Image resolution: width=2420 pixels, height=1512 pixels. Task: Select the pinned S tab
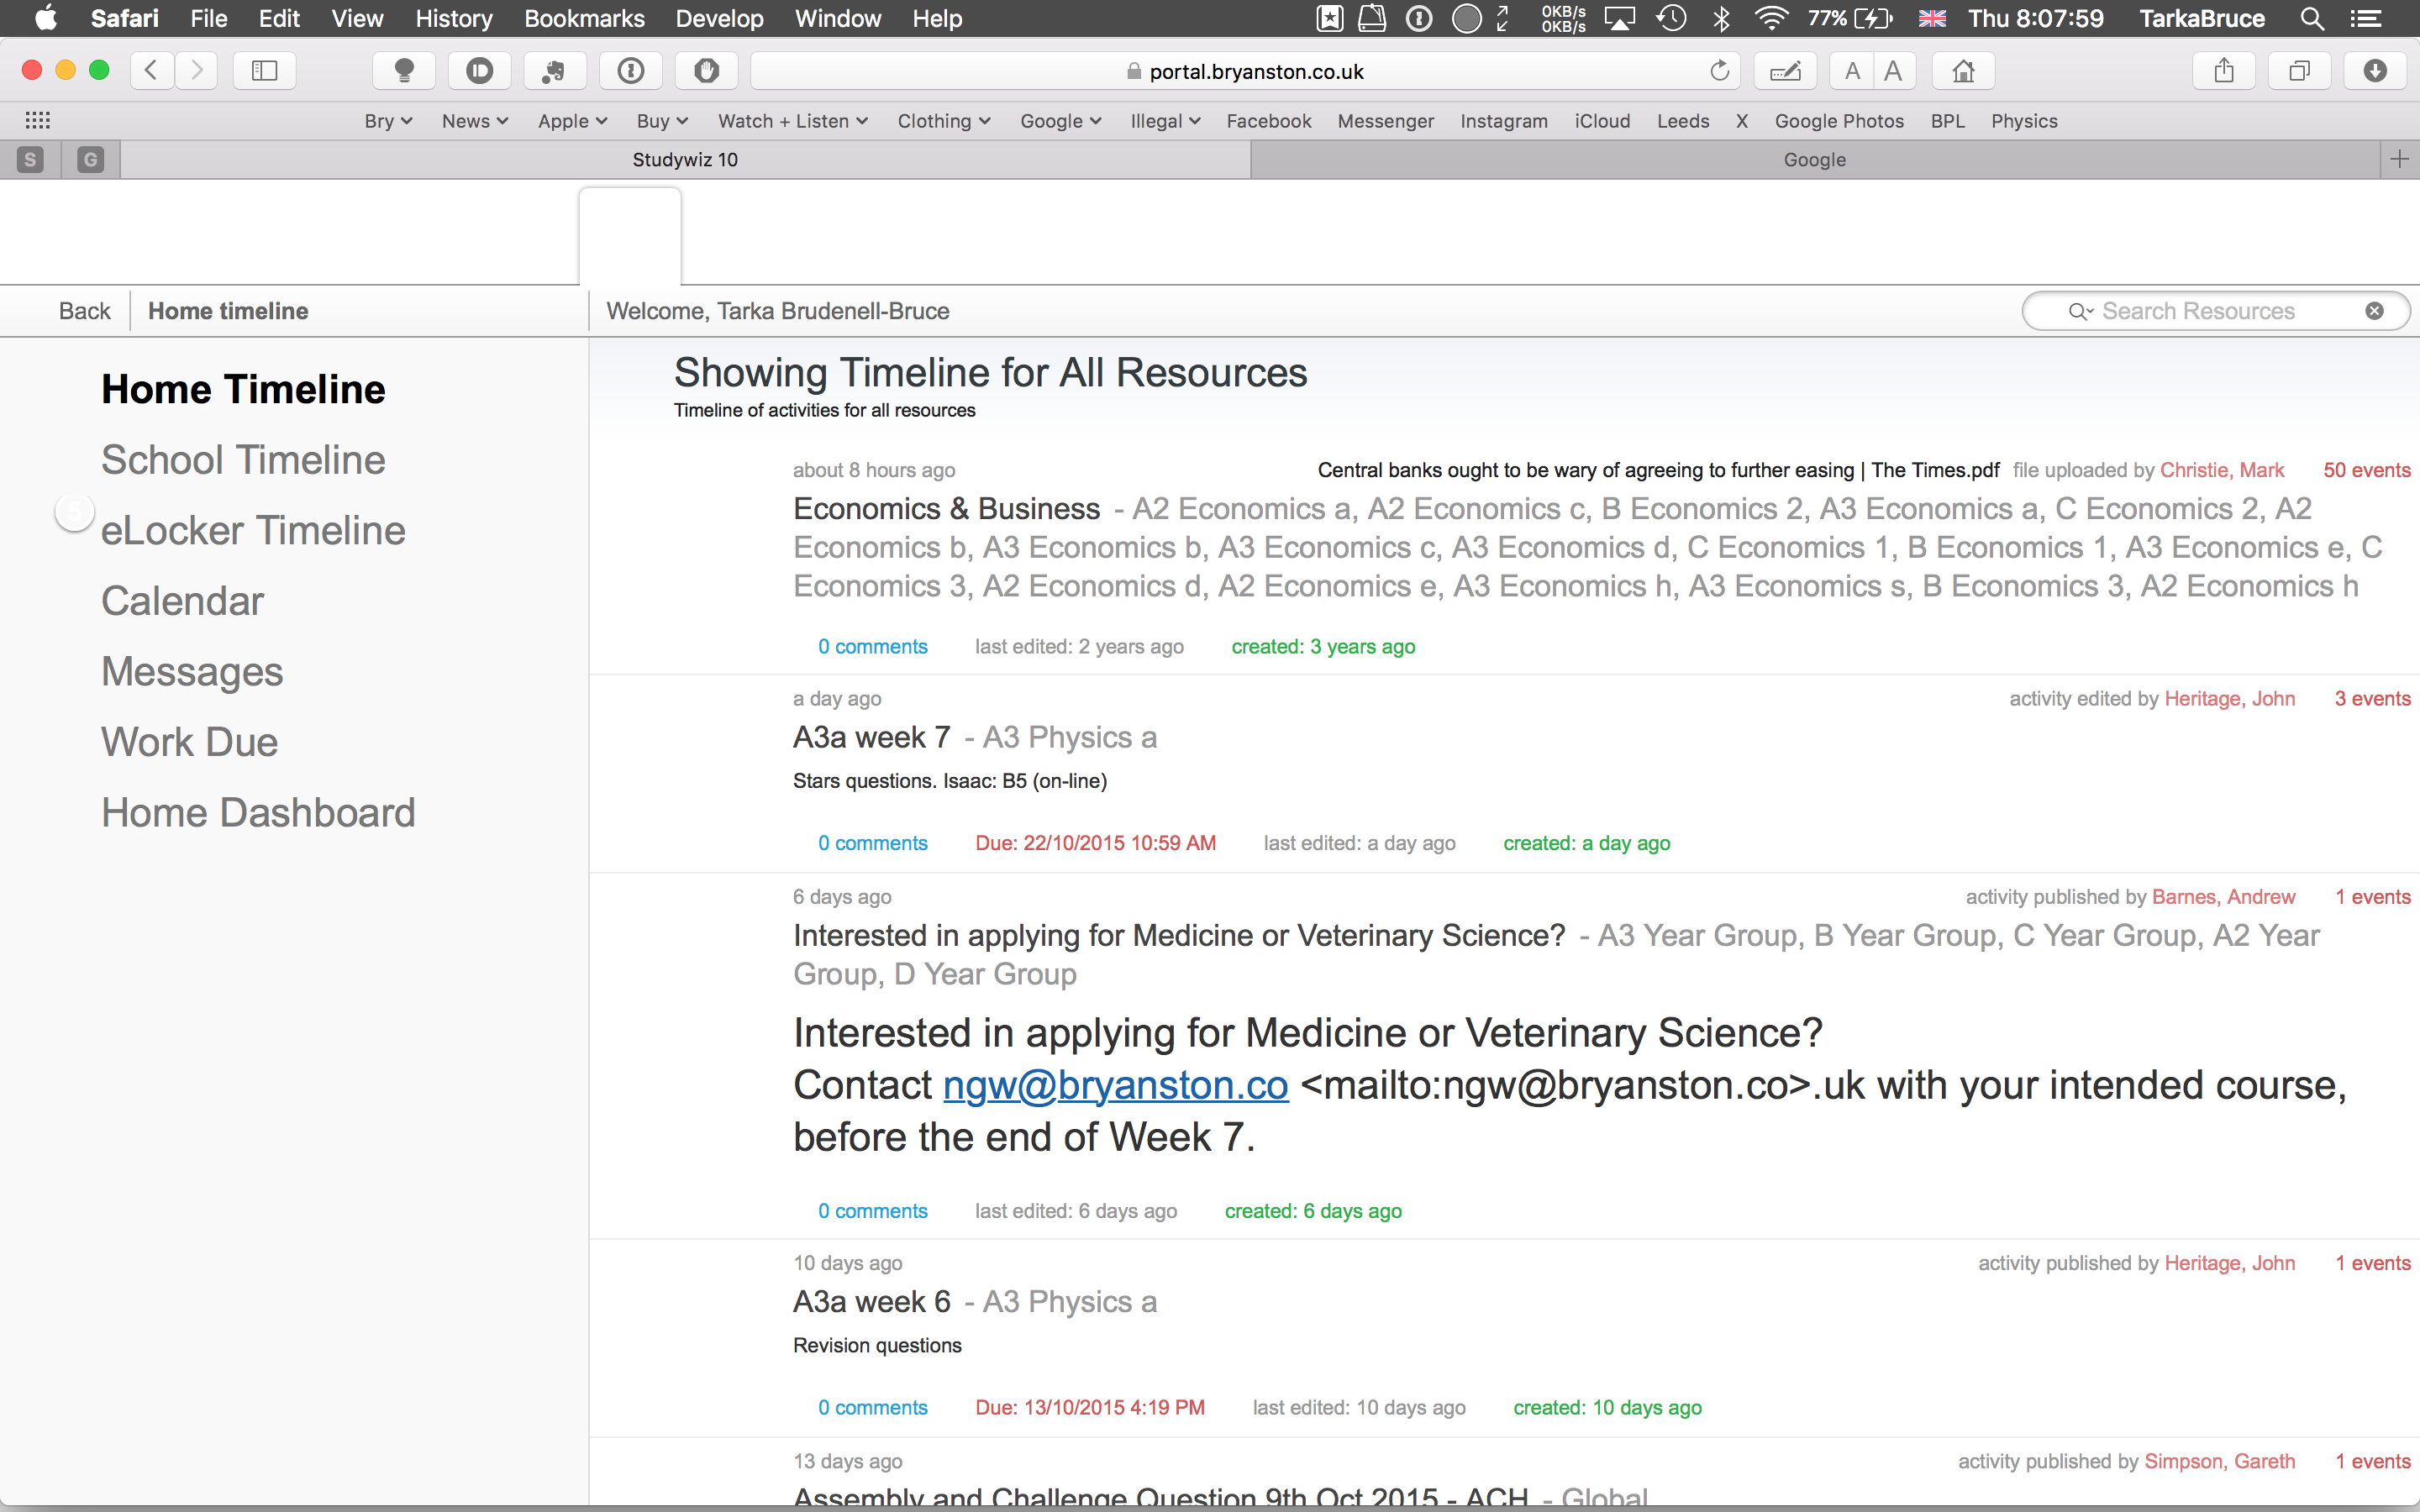pyautogui.click(x=30, y=160)
